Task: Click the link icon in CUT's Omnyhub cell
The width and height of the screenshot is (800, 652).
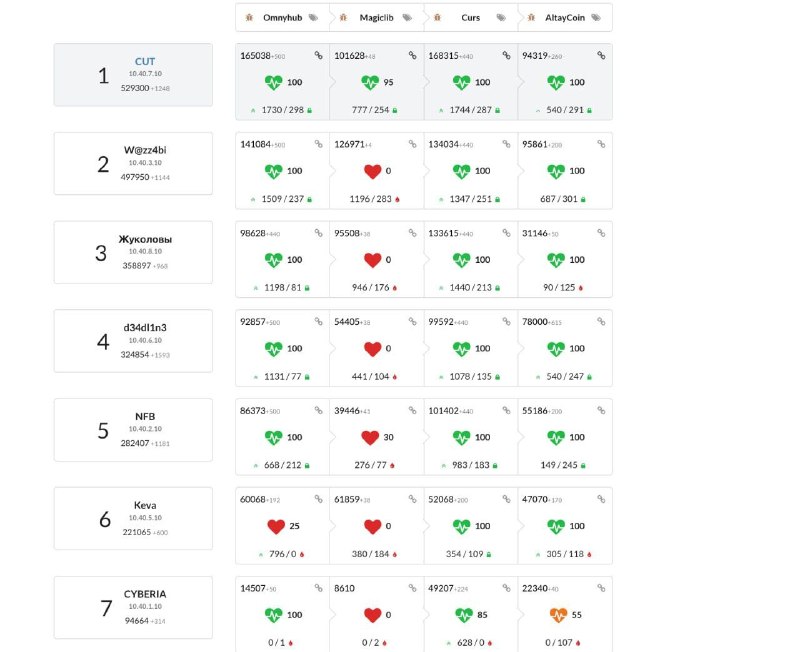Action: [318, 55]
